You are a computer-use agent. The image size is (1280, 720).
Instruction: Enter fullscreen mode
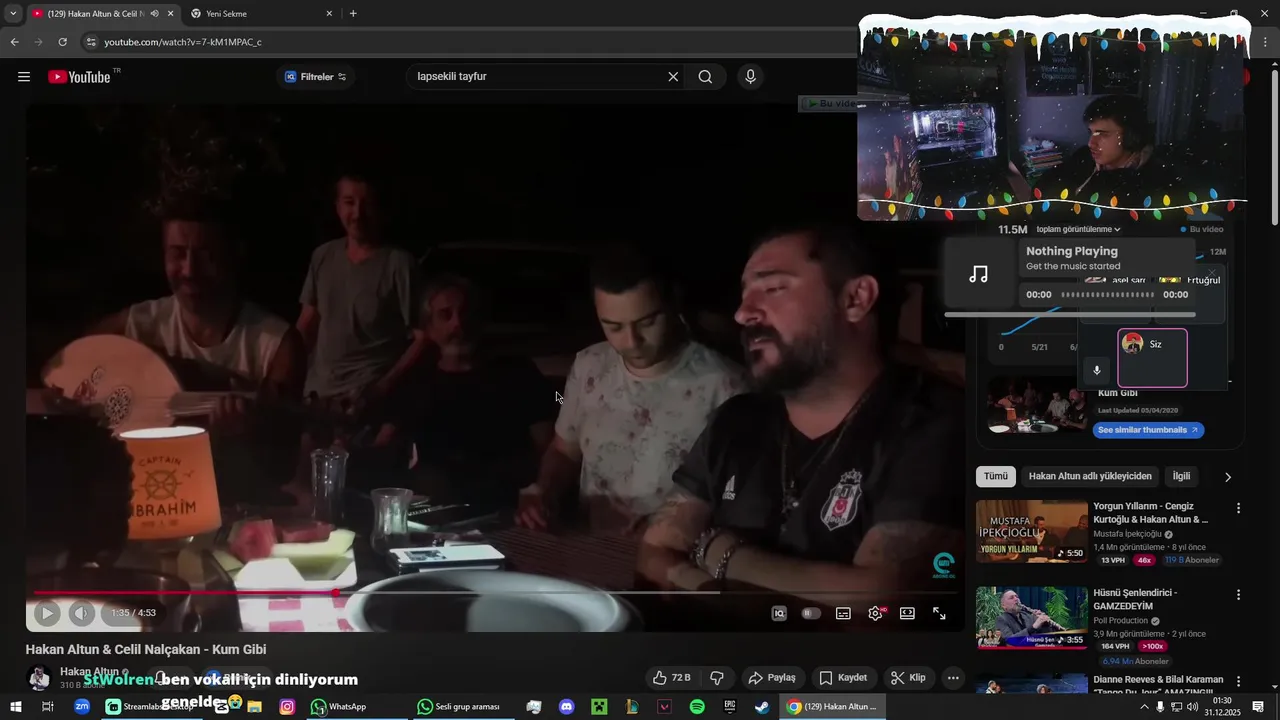click(939, 613)
